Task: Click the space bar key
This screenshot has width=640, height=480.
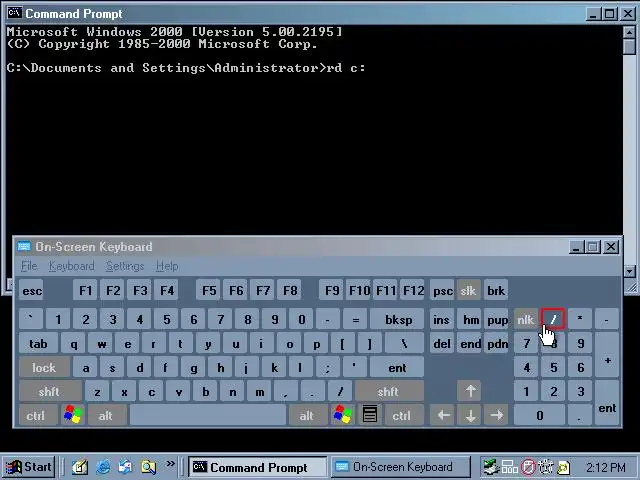Action: click(208, 415)
